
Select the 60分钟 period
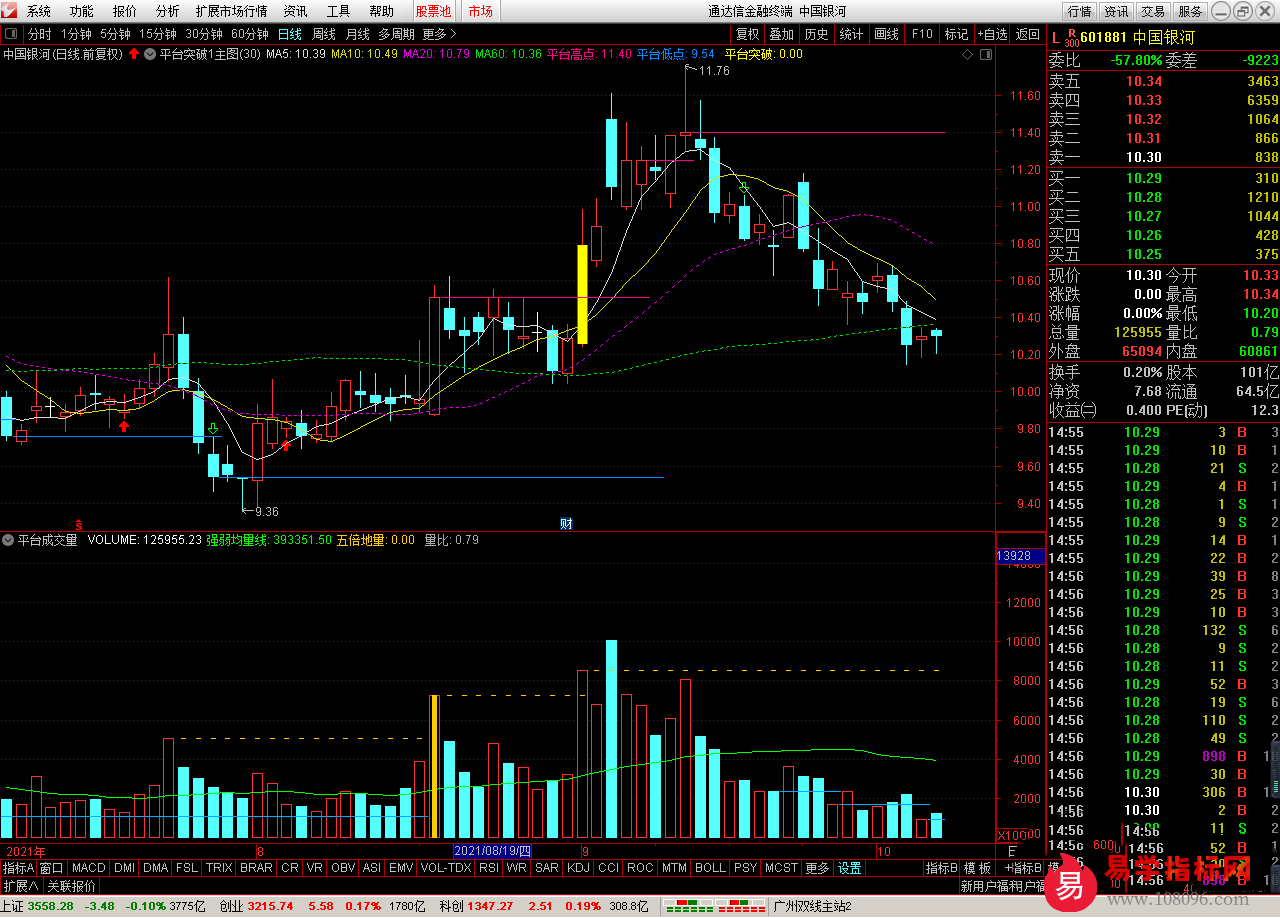click(250, 34)
